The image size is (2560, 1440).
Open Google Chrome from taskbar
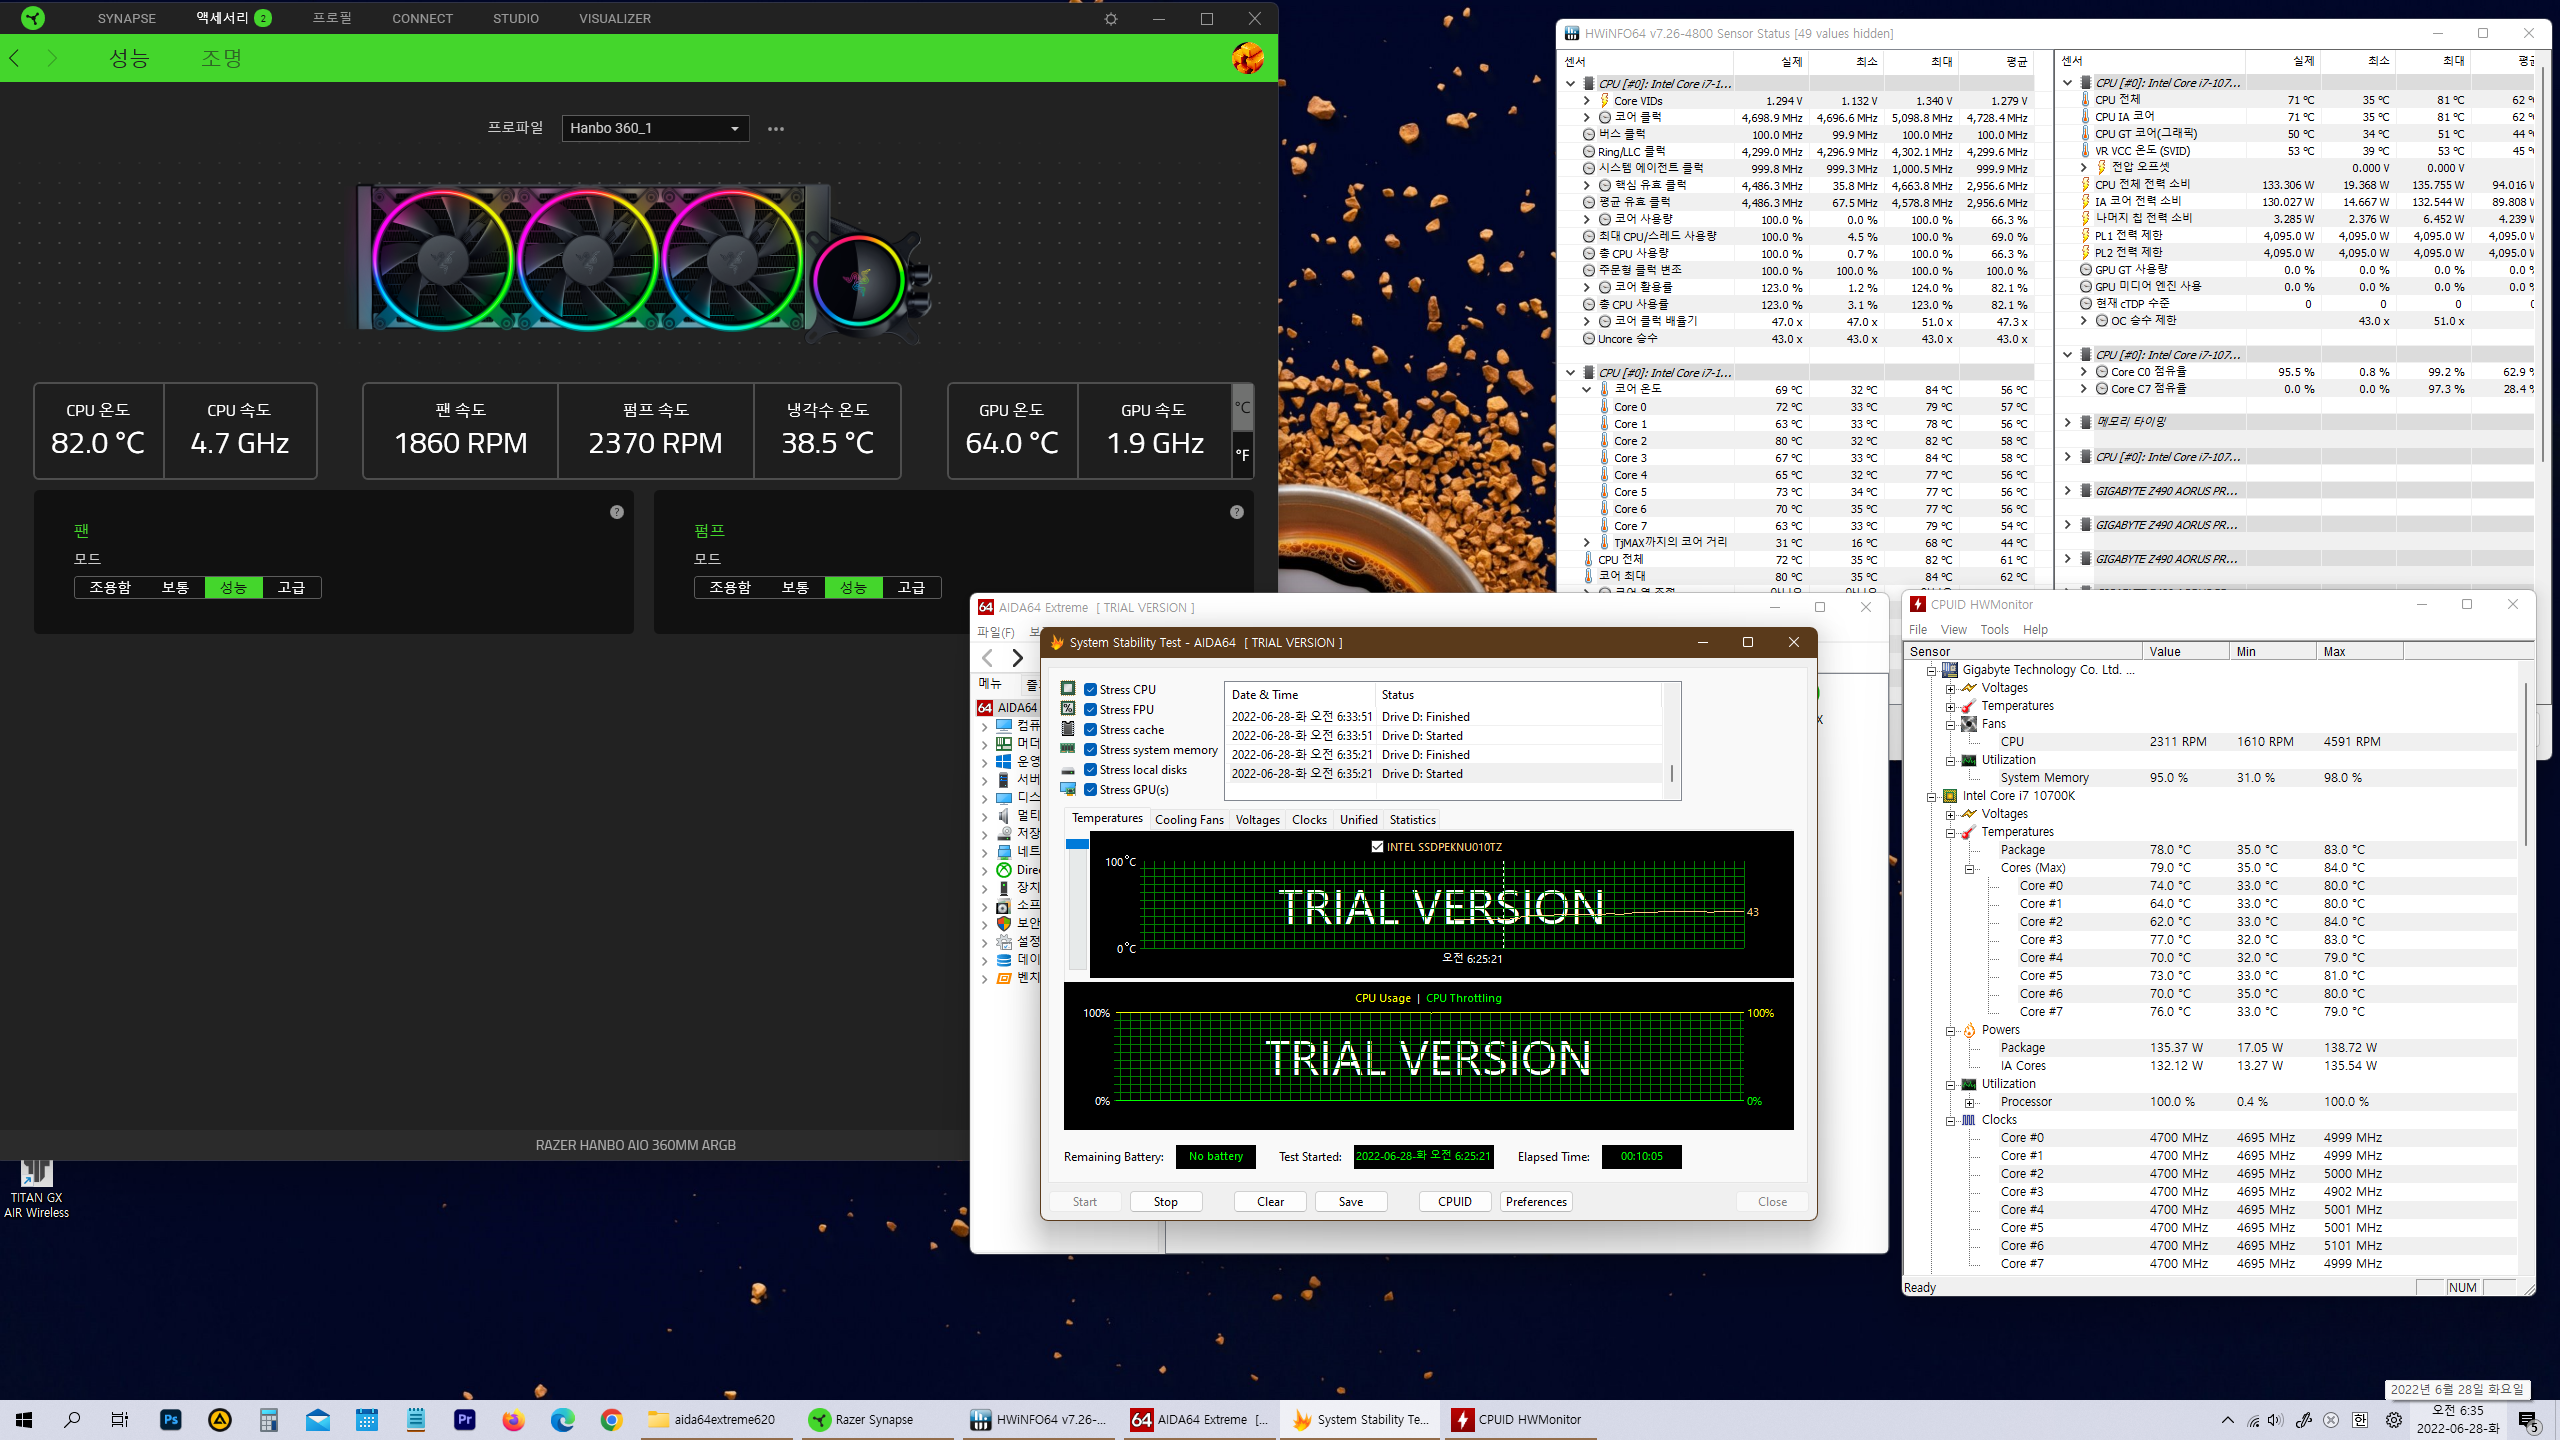click(612, 1419)
